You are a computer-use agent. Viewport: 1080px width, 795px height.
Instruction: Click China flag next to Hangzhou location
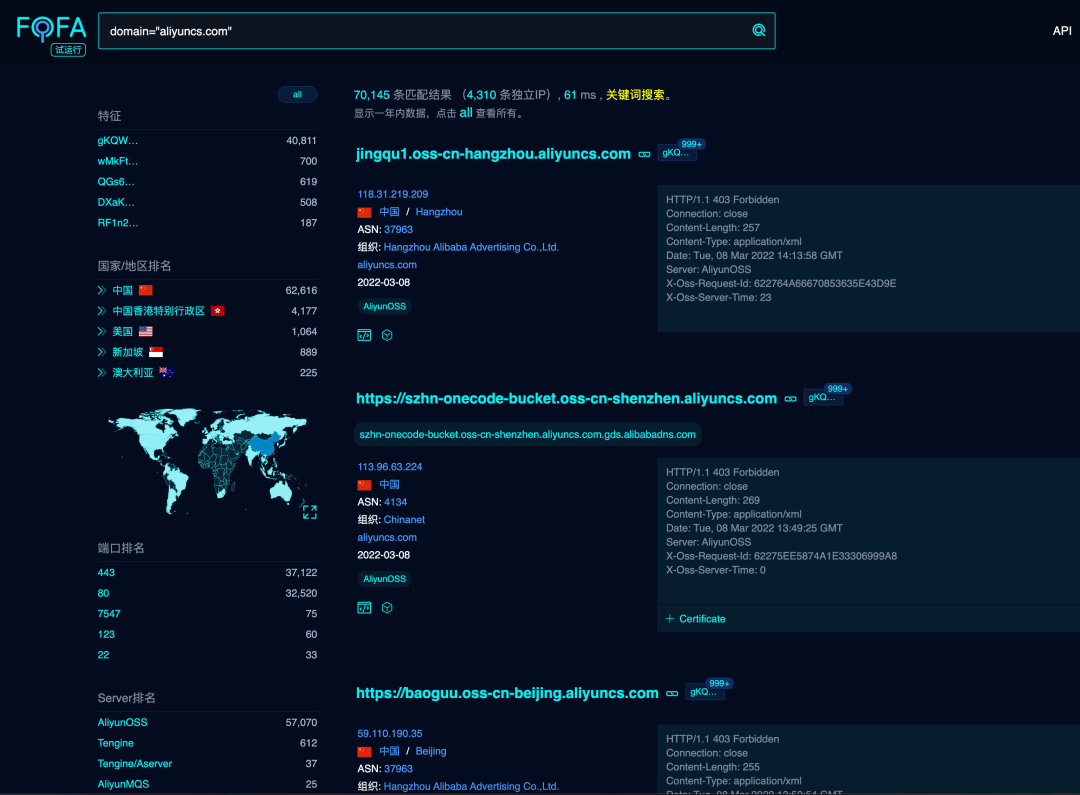pyautogui.click(x=364, y=212)
